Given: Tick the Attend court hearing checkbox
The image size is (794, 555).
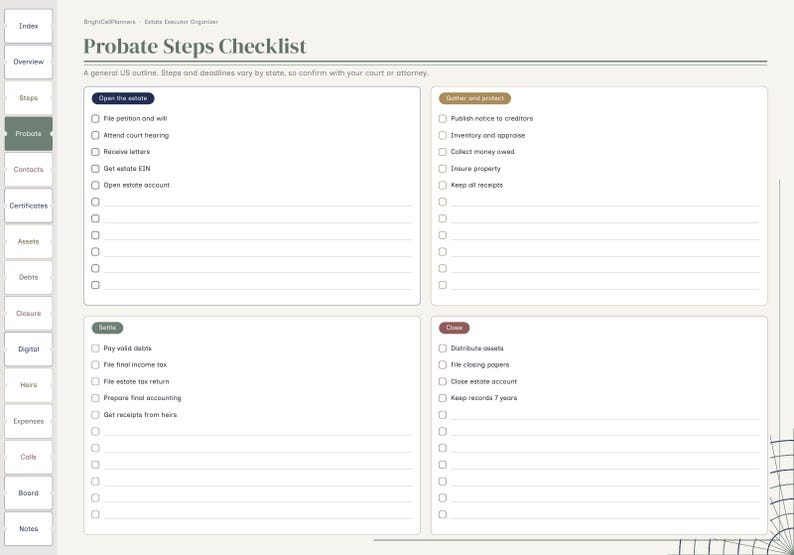Looking at the screenshot, I should point(95,135).
